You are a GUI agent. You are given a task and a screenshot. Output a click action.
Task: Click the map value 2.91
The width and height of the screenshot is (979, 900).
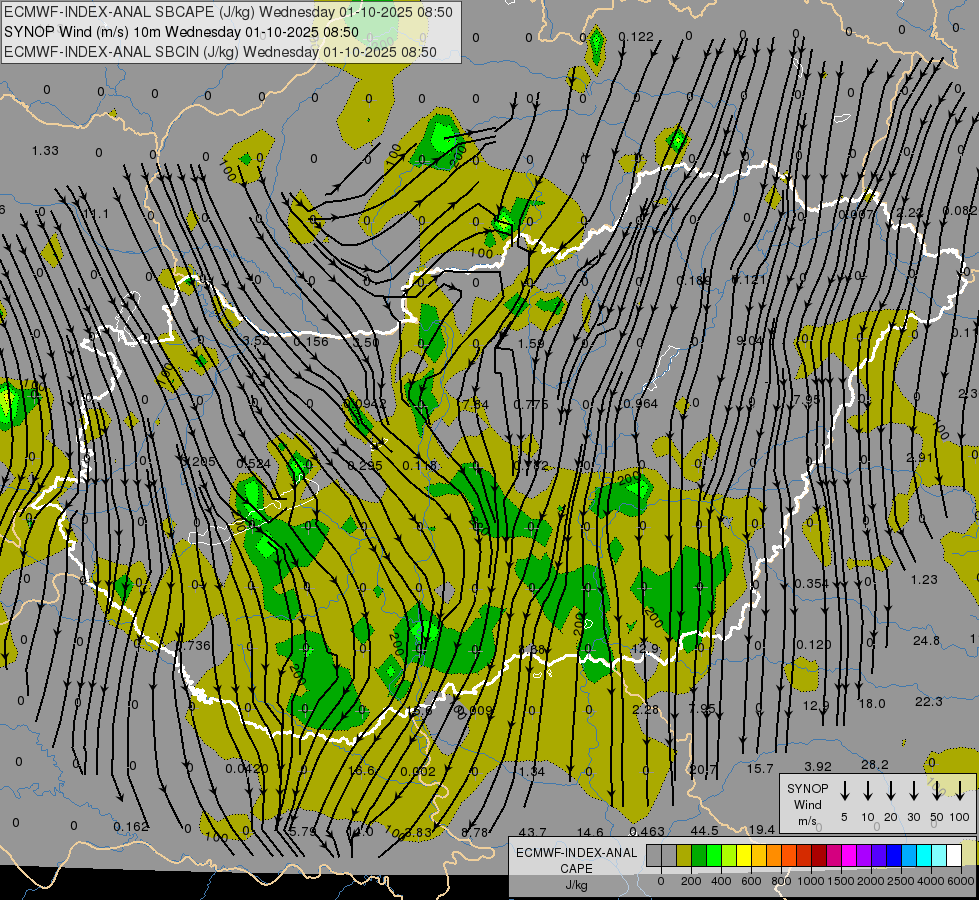tap(920, 457)
